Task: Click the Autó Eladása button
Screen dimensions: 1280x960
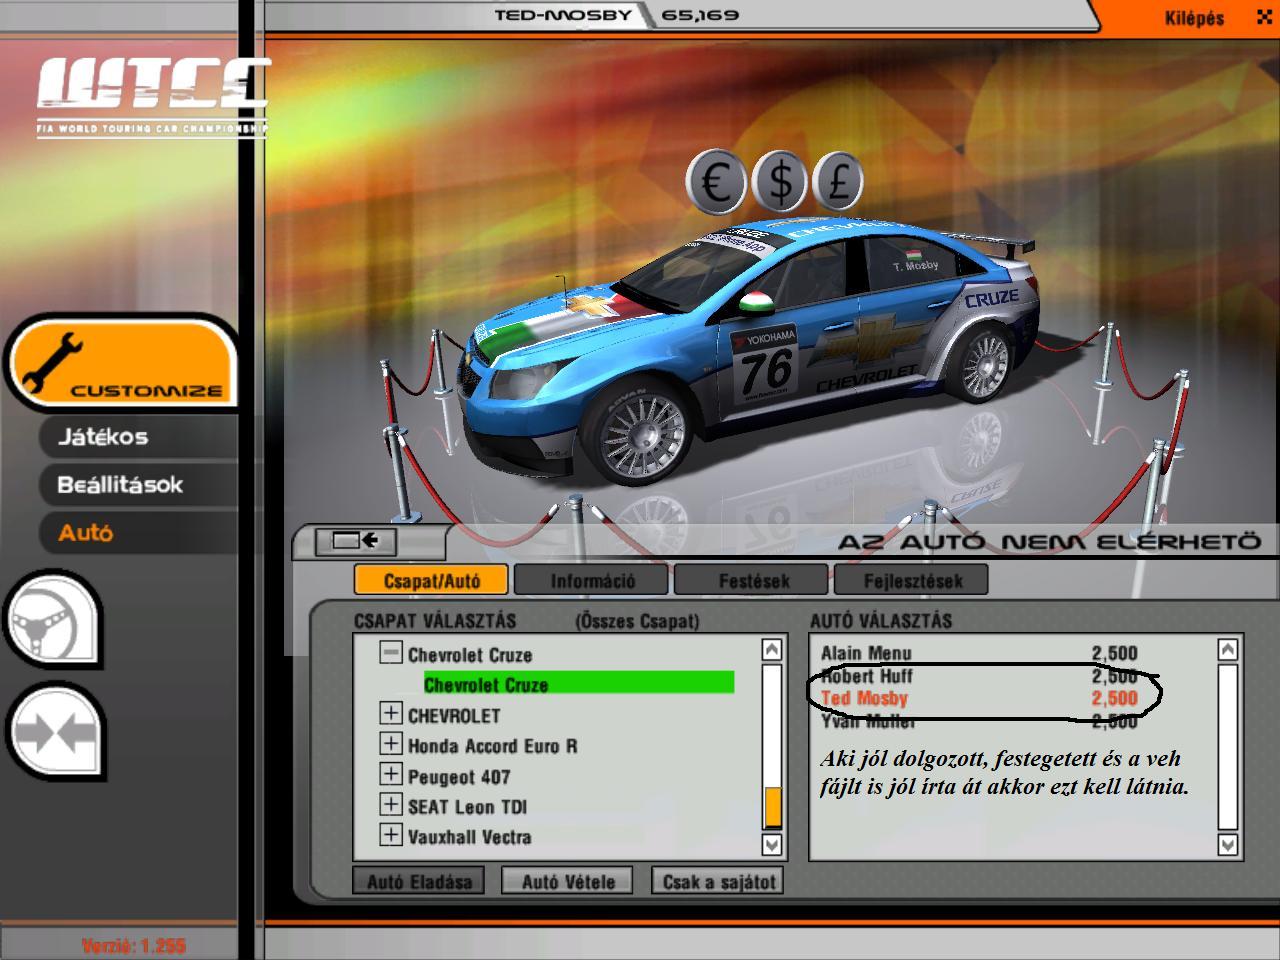Action: [419, 882]
